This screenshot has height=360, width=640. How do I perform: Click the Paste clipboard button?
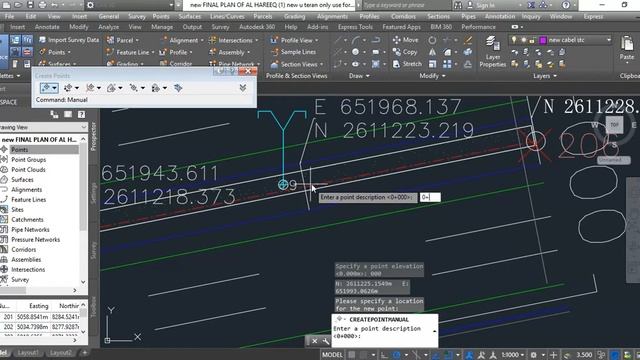627,48
